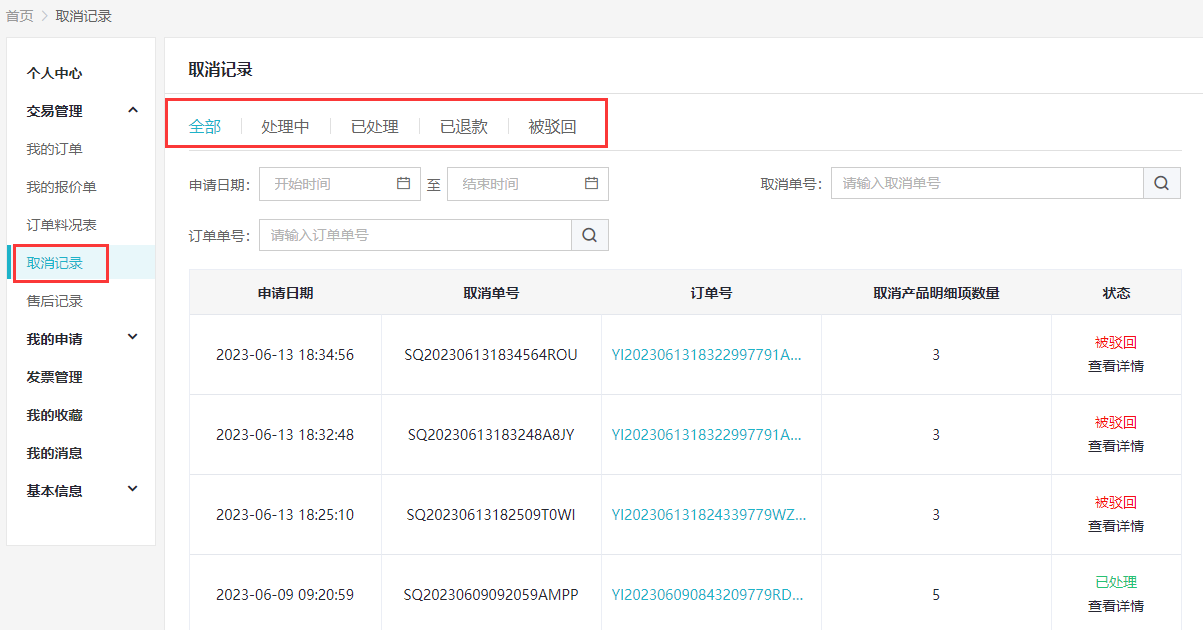This screenshot has height=630, width=1203.
Task: View details of cancellation SQ202306131834564ROU
Action: [1115, 366]
